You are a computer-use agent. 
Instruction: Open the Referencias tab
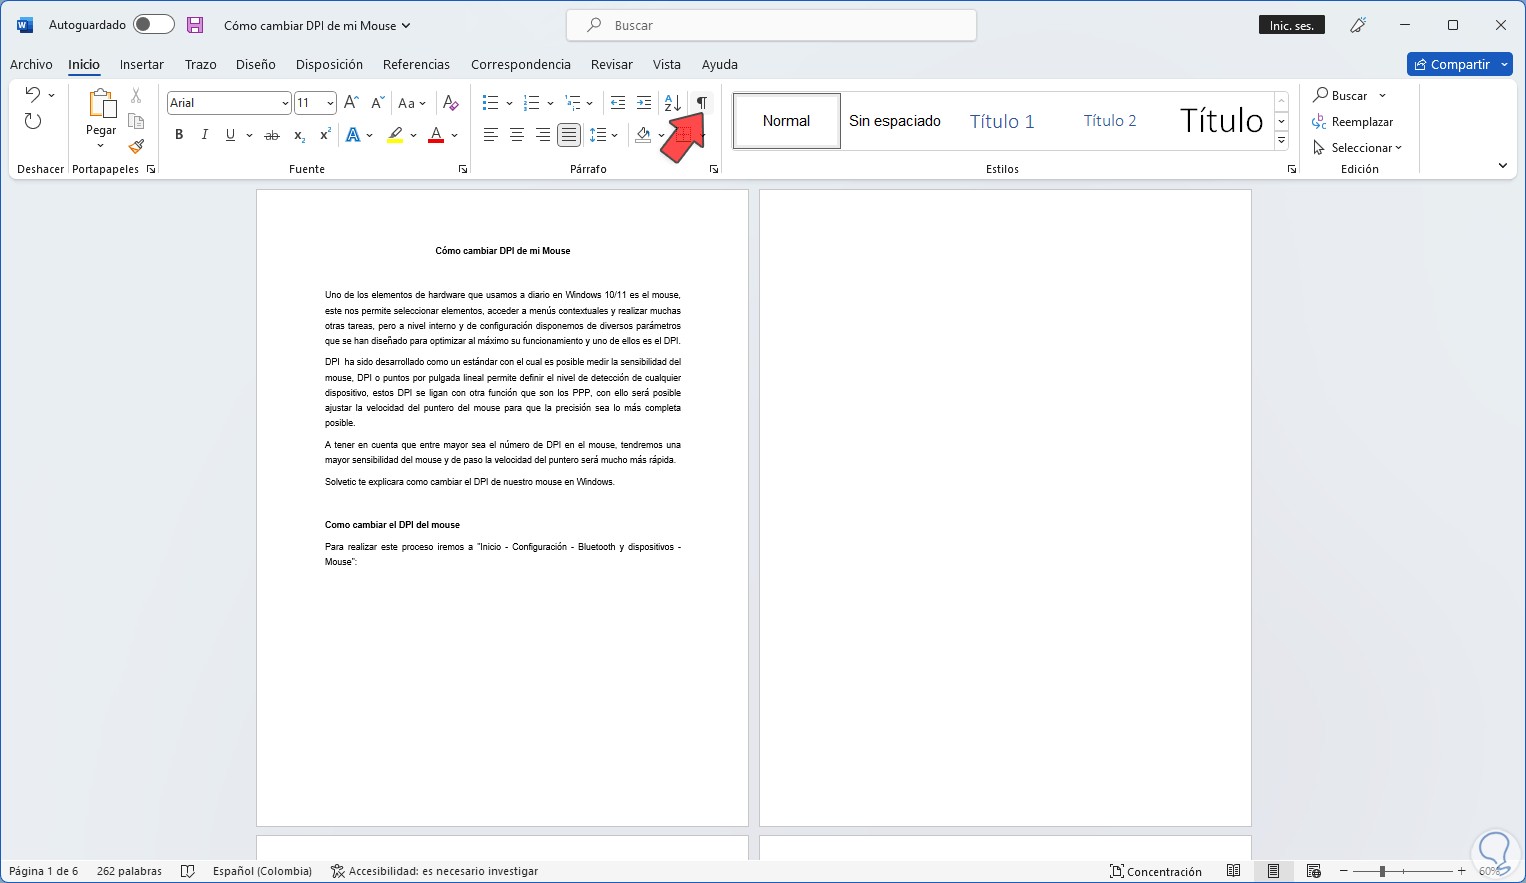pos(416,65)
